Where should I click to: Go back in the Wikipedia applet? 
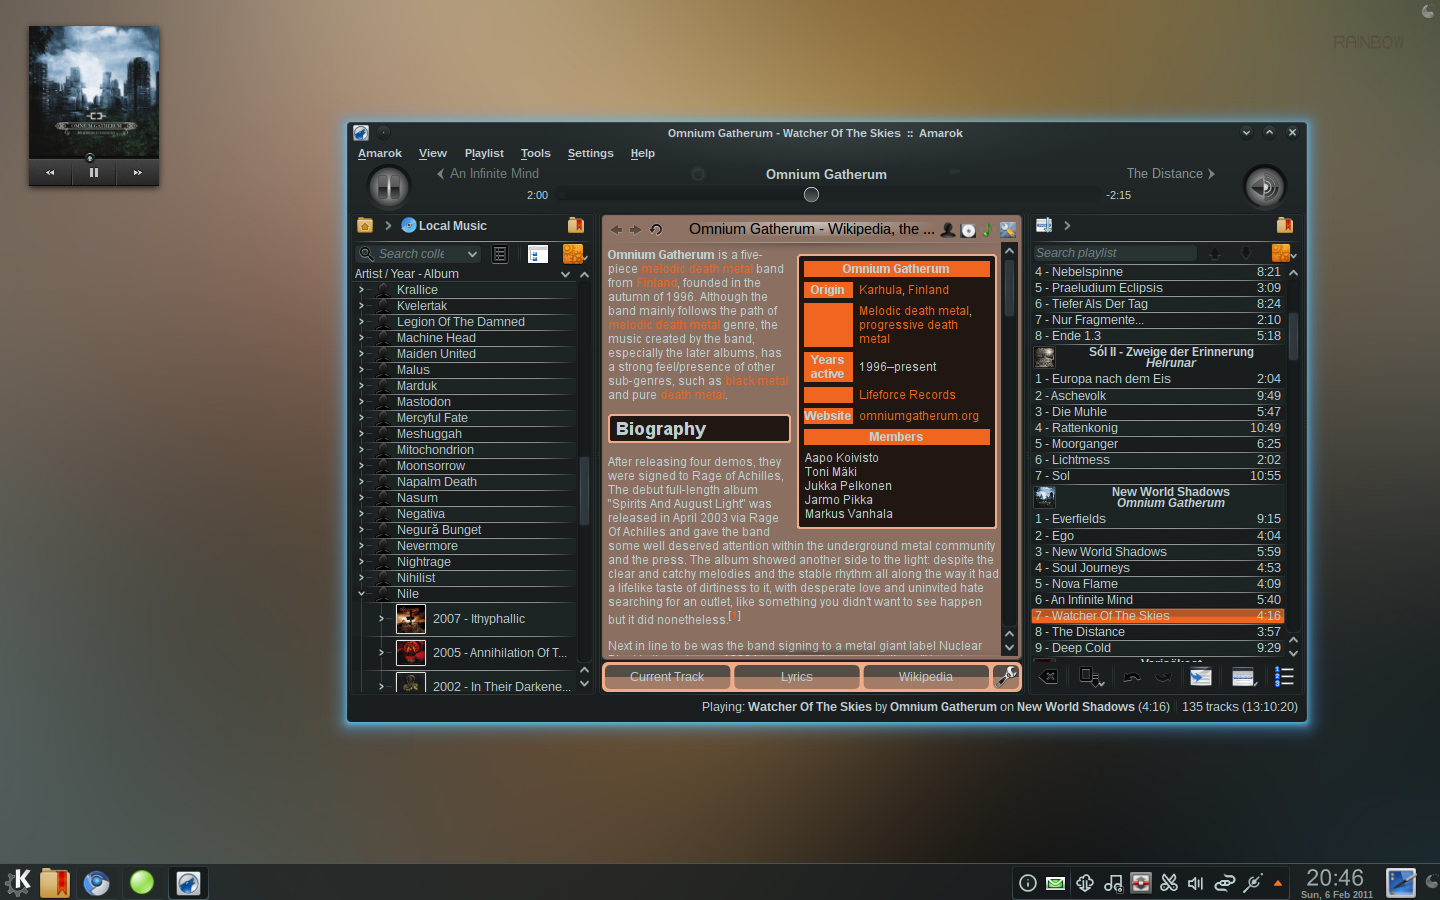tap(617, 229)
